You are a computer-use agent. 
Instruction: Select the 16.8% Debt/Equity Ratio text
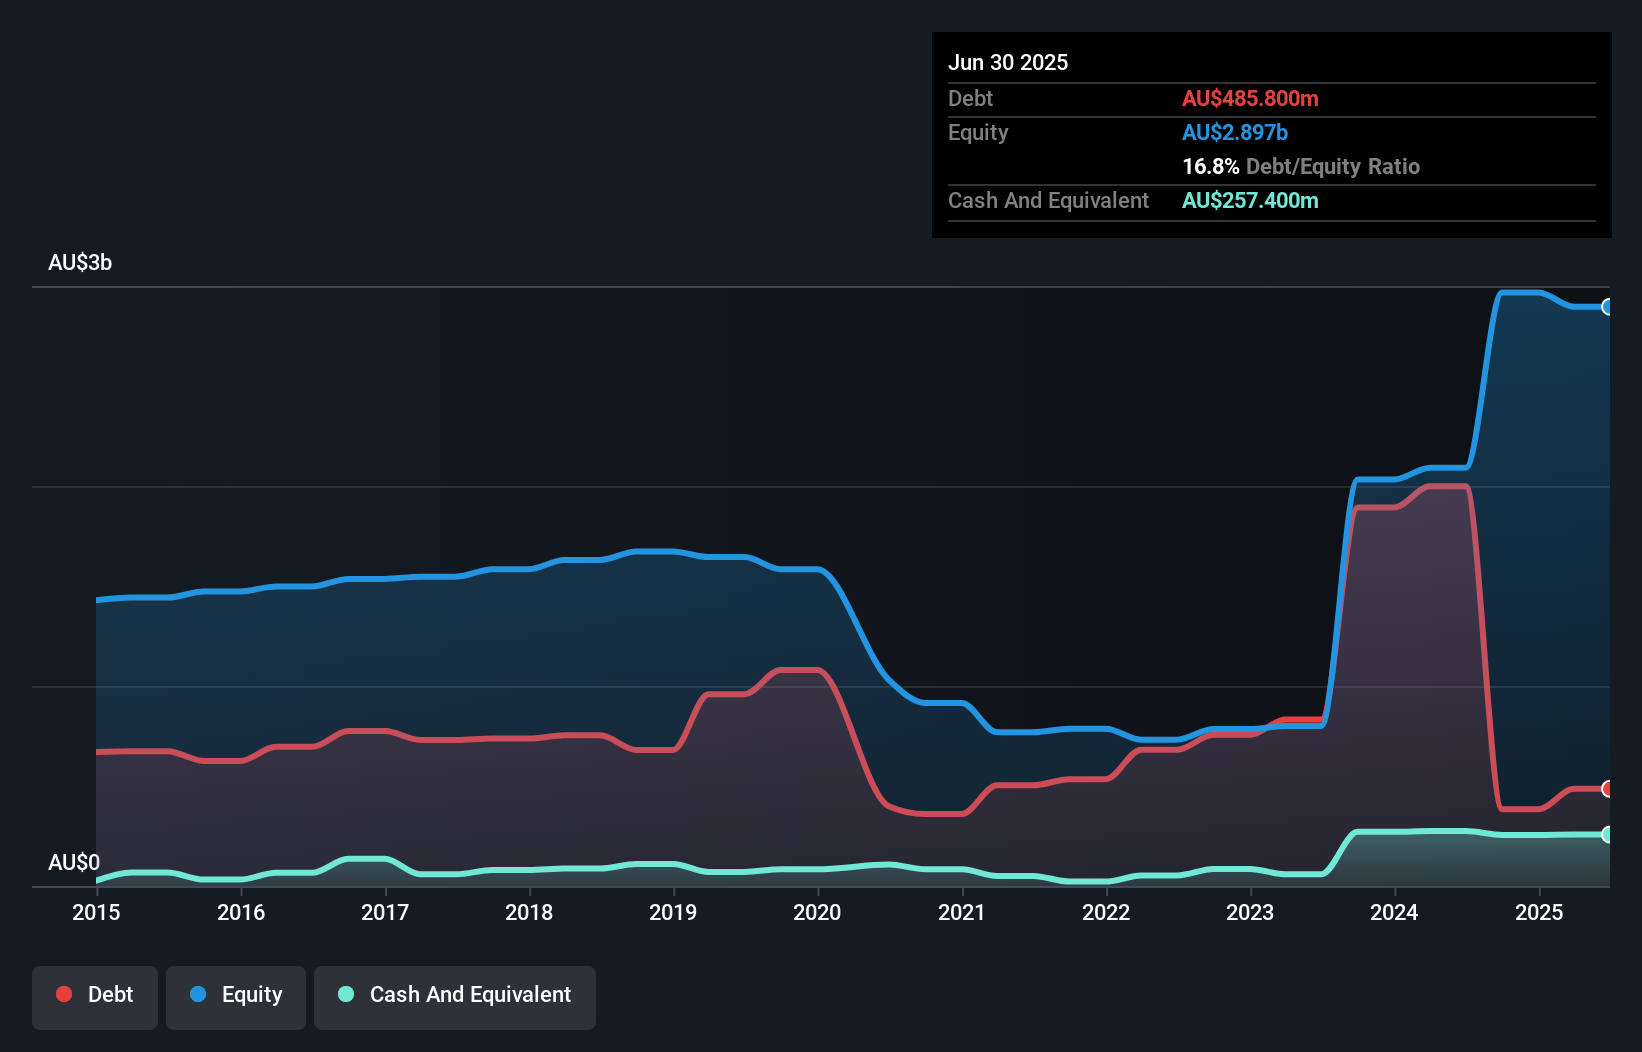[1301, 166]
